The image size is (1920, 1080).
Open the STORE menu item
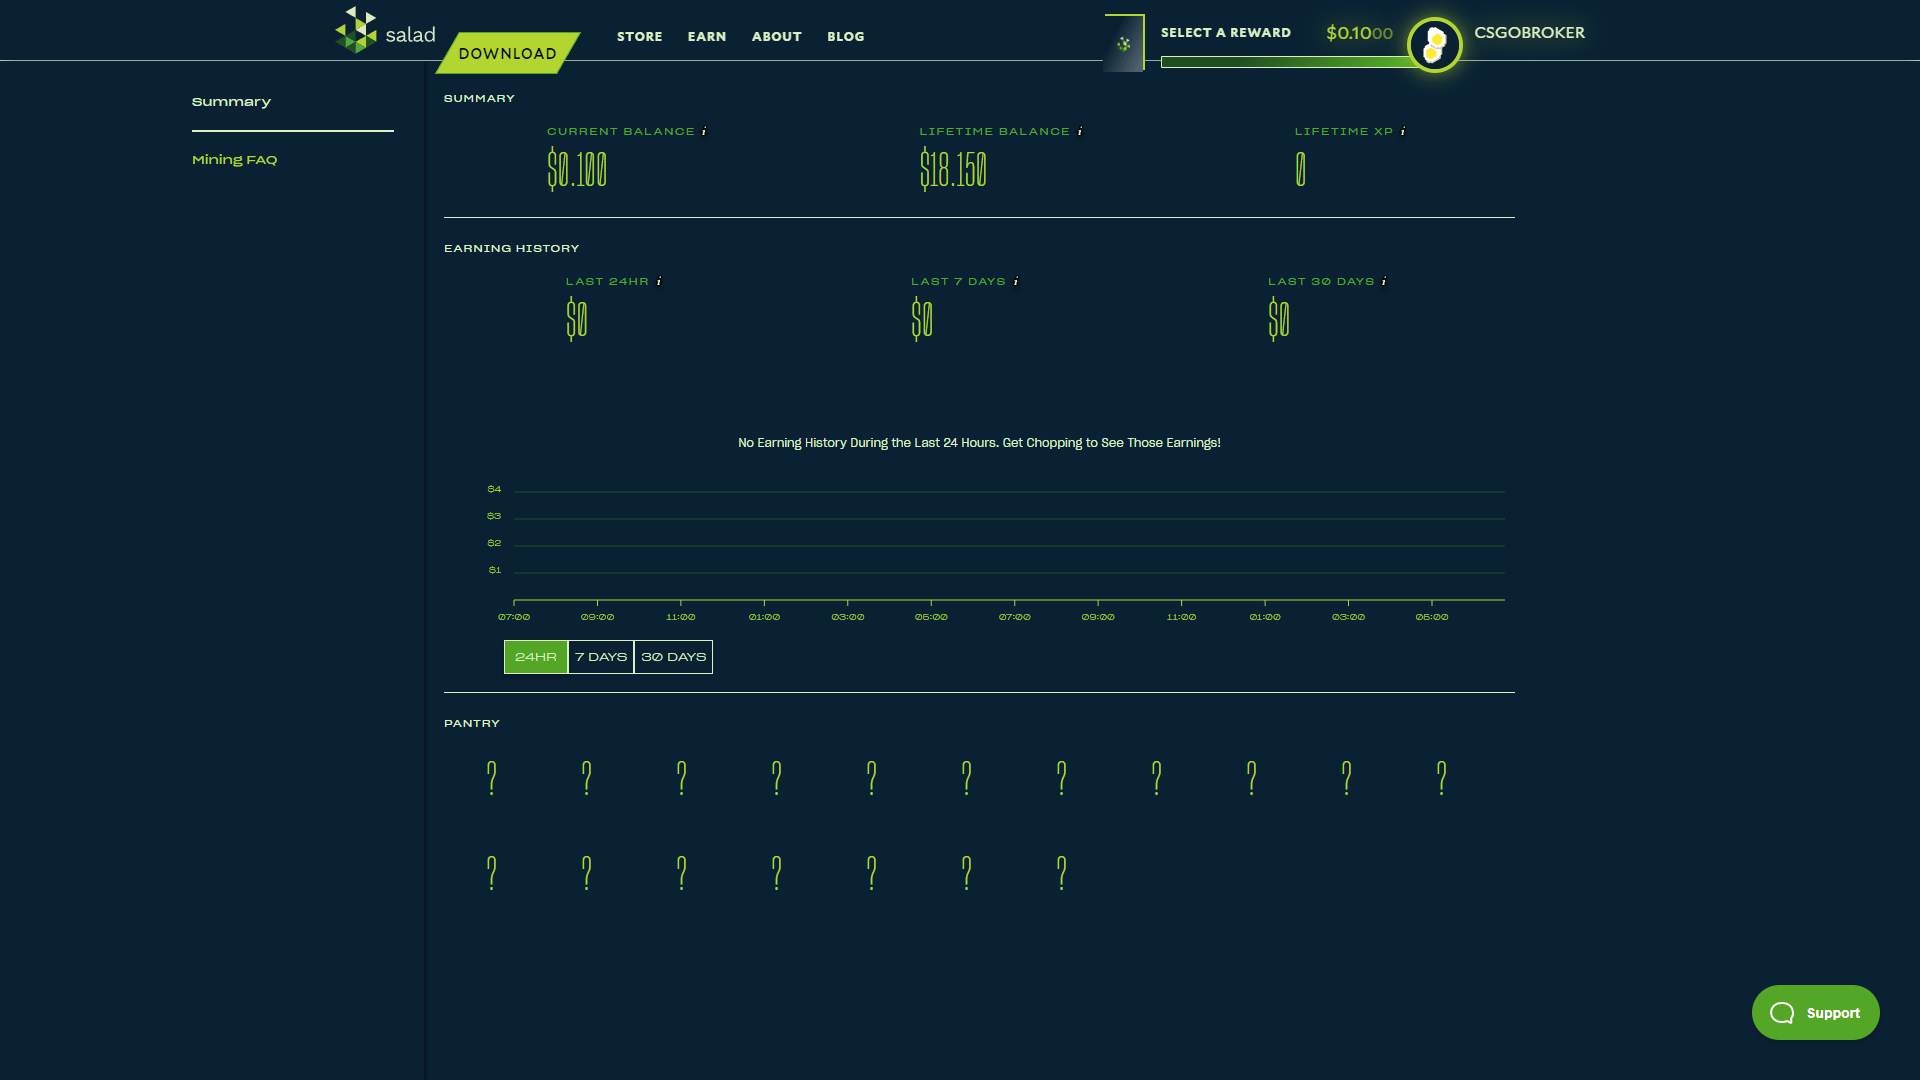[640, 36]
